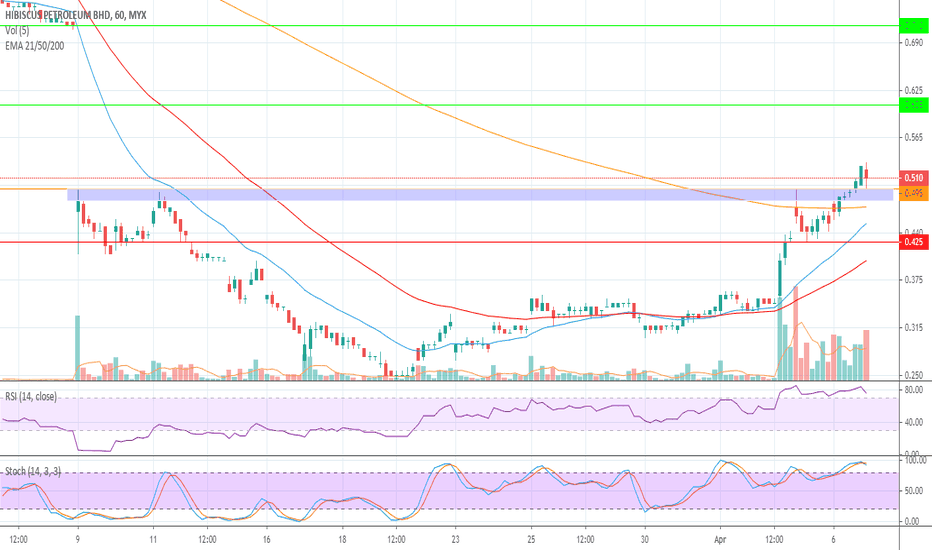Select the purple resistance zone rectangle
Image resolution: width=932 pixels, height=550 pixels.
tap(480, 194)
